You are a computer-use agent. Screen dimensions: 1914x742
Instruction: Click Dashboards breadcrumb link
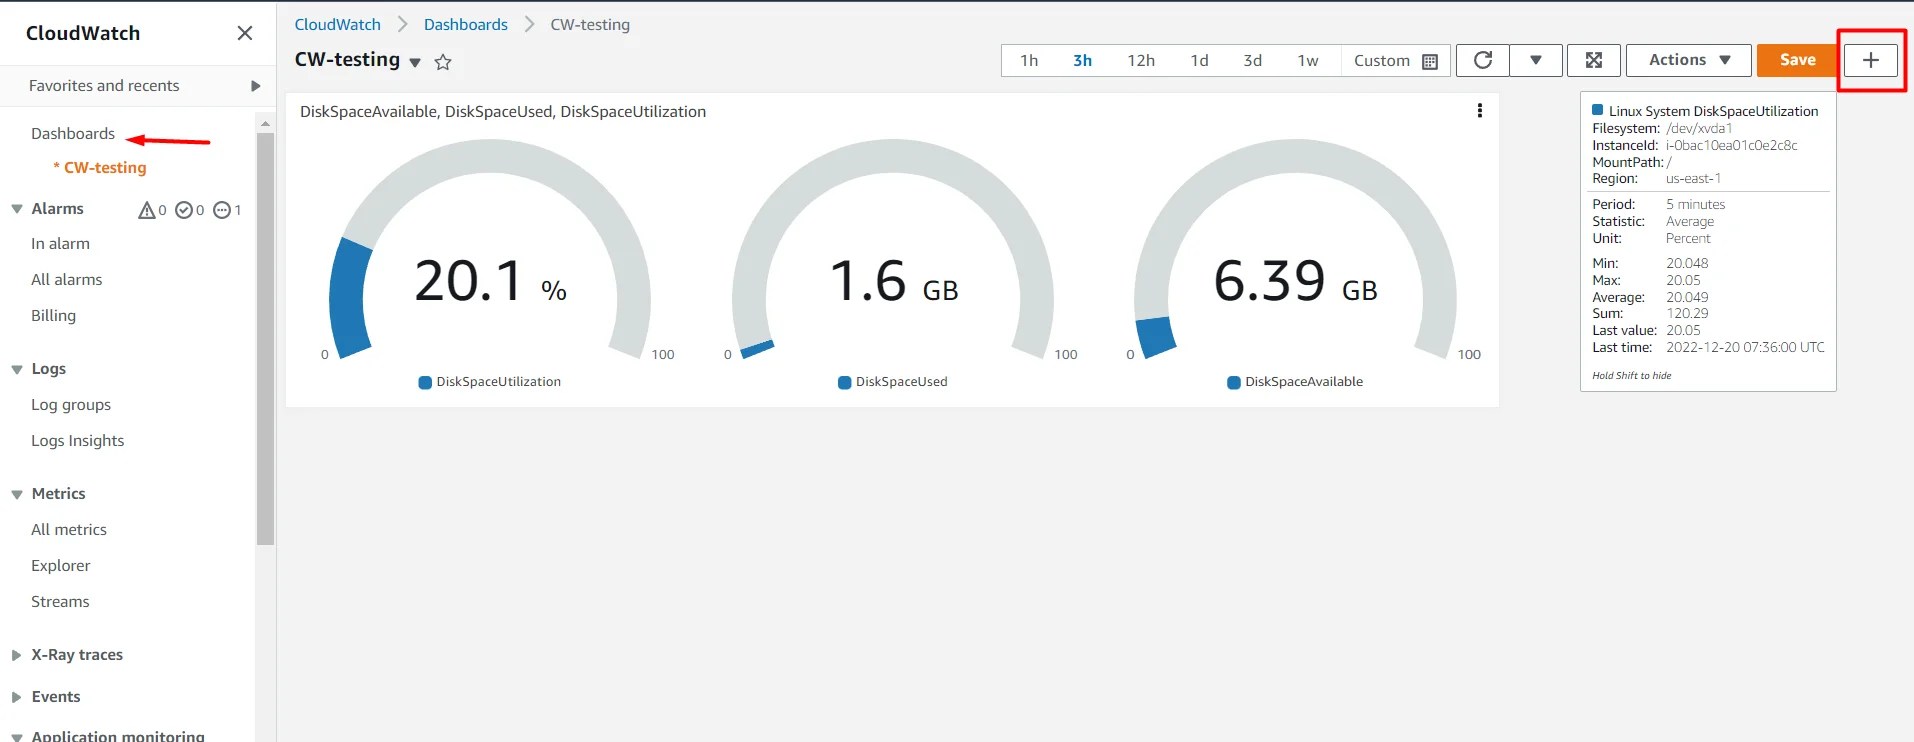click(465, 24)
